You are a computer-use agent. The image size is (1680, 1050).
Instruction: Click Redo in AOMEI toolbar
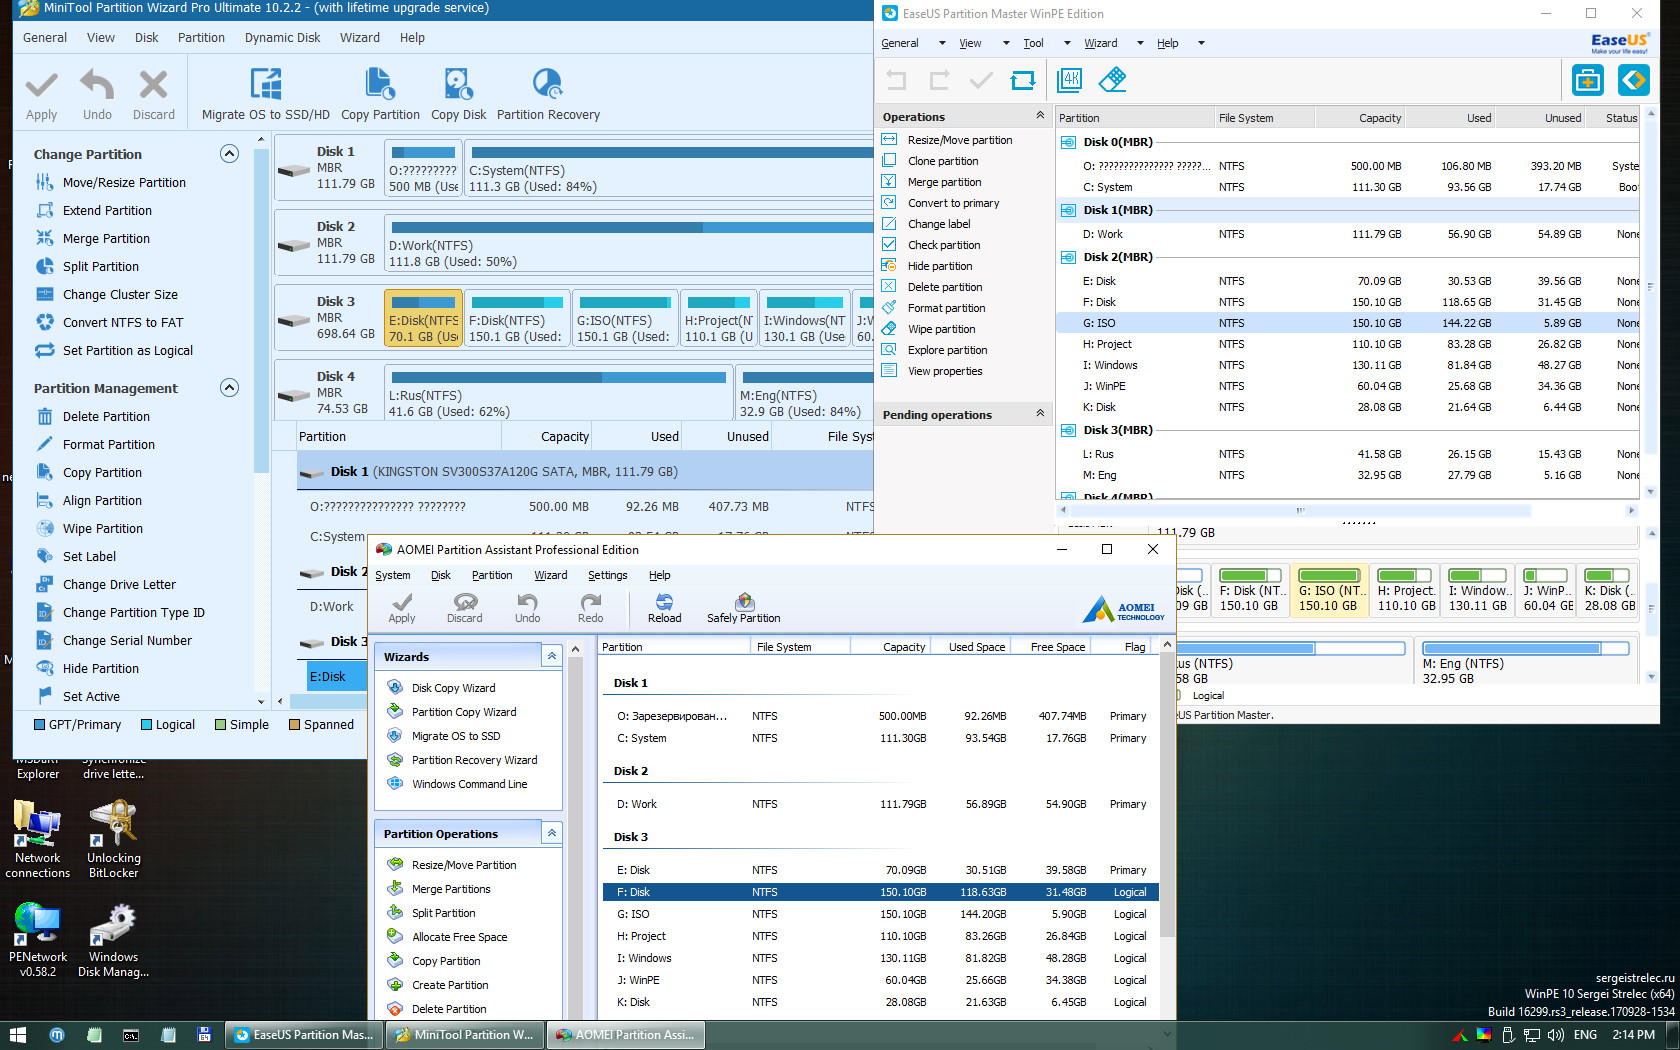point(590,608)
